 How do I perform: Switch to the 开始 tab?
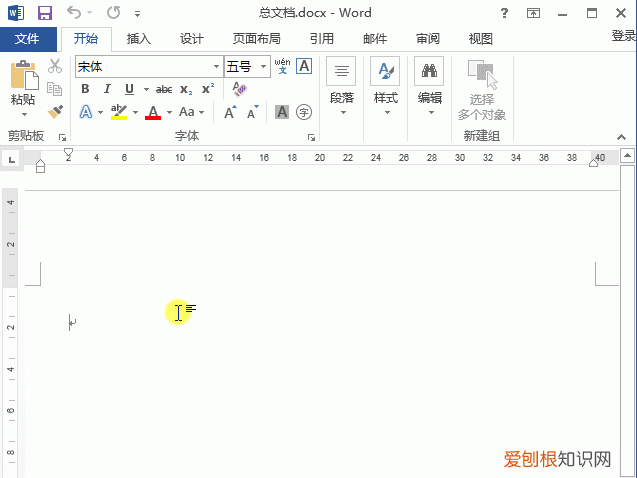click(86, 39)
